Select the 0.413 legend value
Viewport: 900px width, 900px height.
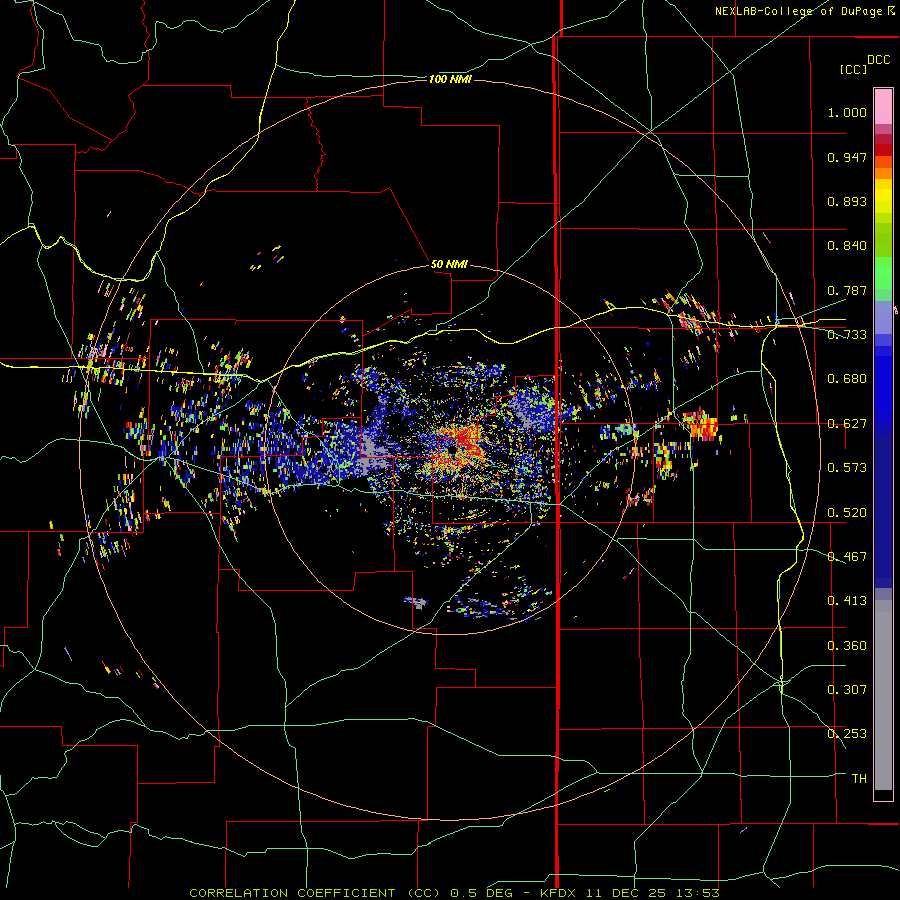pos(847,601)
